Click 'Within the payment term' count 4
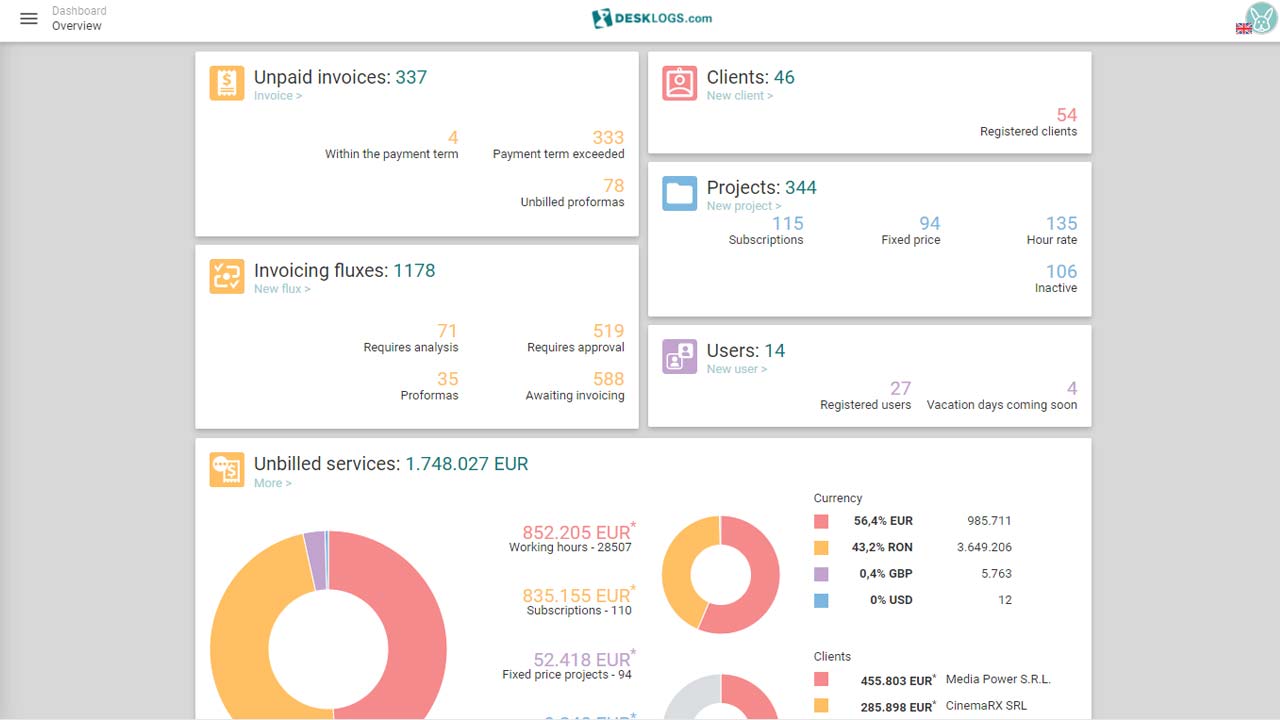Image resolution: width=1280 pixels, height=720 pixels. [453, 137]
